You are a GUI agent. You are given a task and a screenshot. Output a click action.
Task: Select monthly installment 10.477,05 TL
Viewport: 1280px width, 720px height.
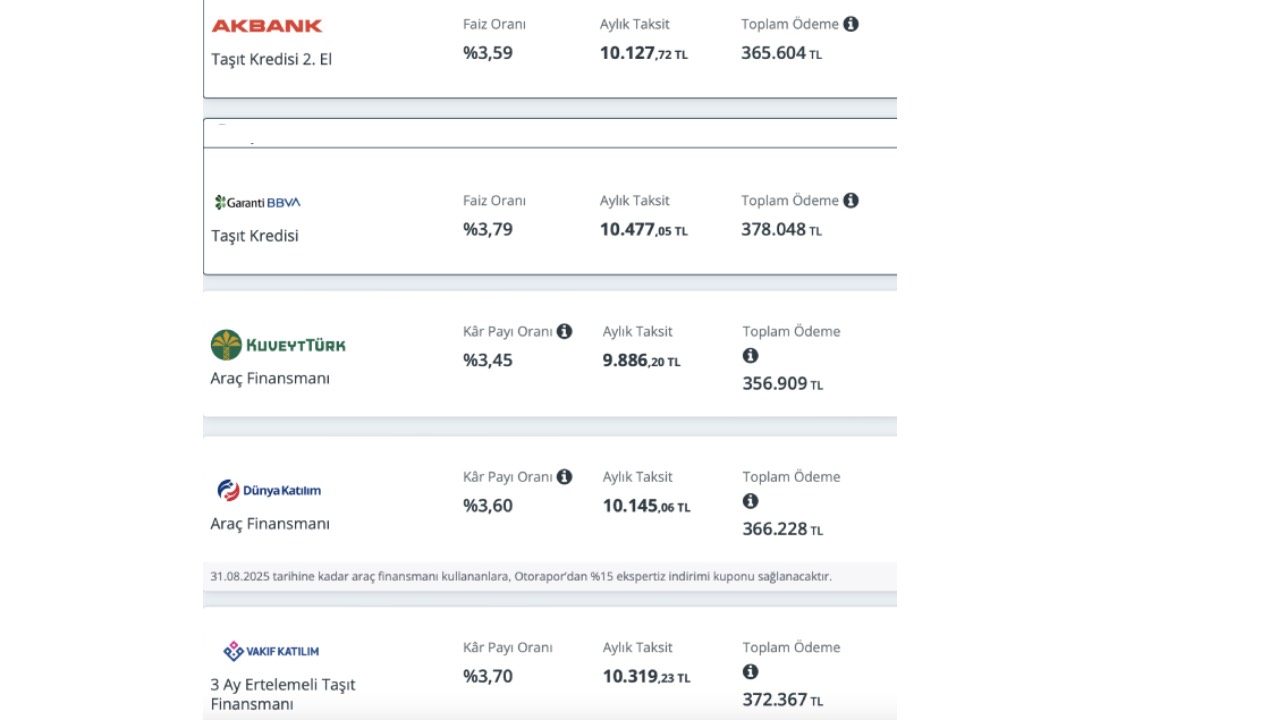(x=644, y=230)
